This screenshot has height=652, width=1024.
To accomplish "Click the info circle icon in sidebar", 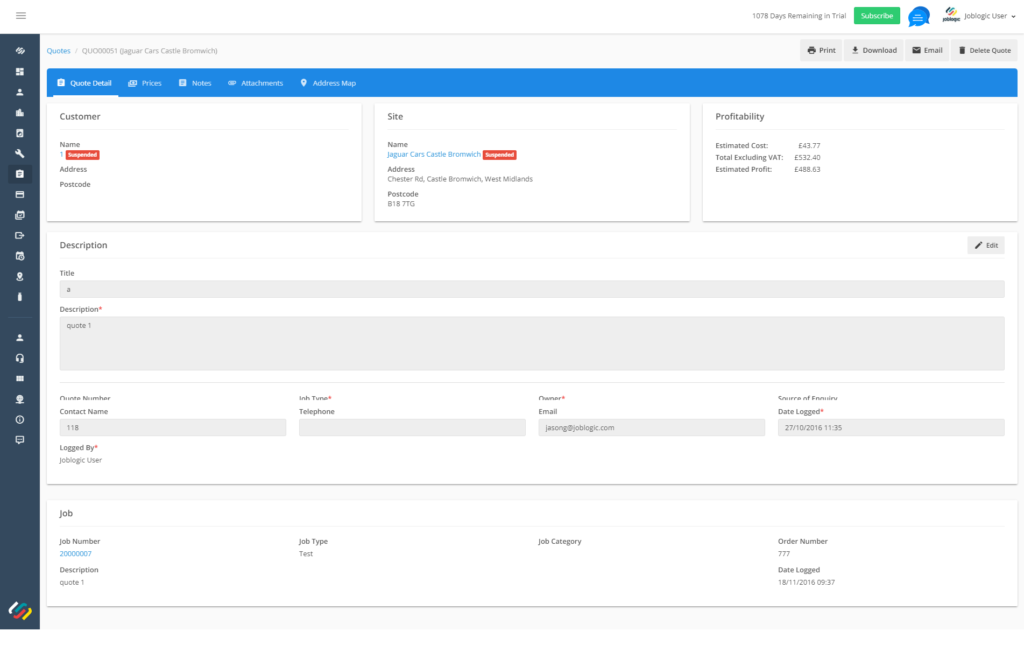I will coord(20,419).
